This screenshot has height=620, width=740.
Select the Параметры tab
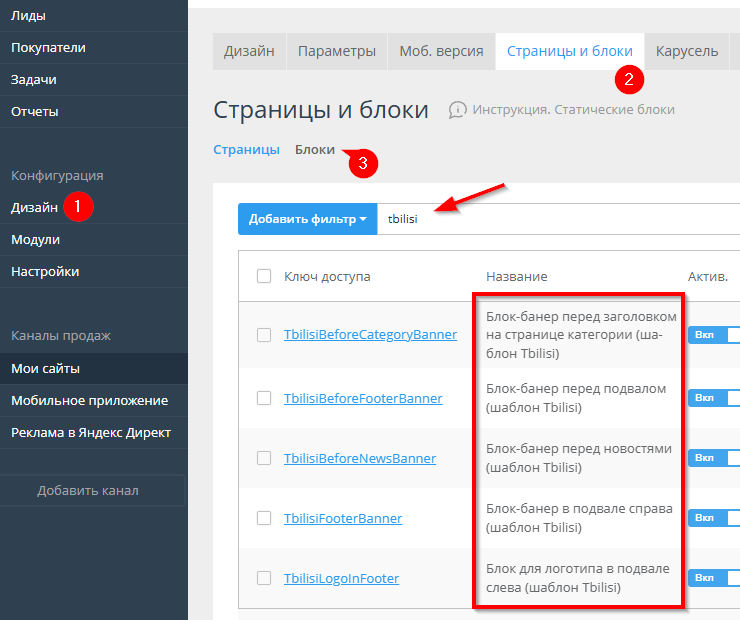pos(336,51)
